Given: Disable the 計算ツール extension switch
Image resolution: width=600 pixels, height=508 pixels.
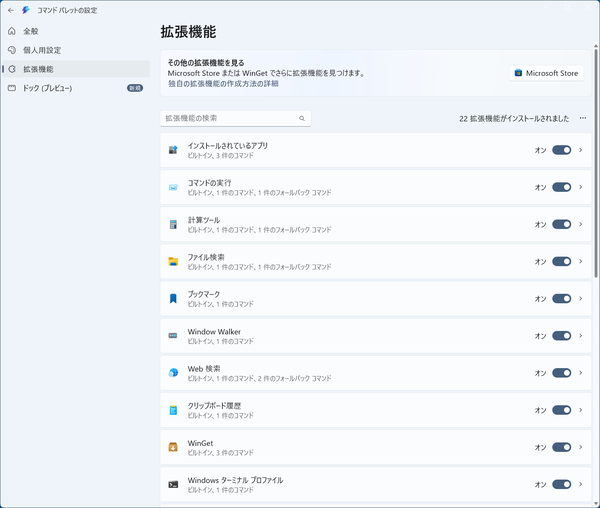Looking at the screenshot, I should click(x=561, y=224).
